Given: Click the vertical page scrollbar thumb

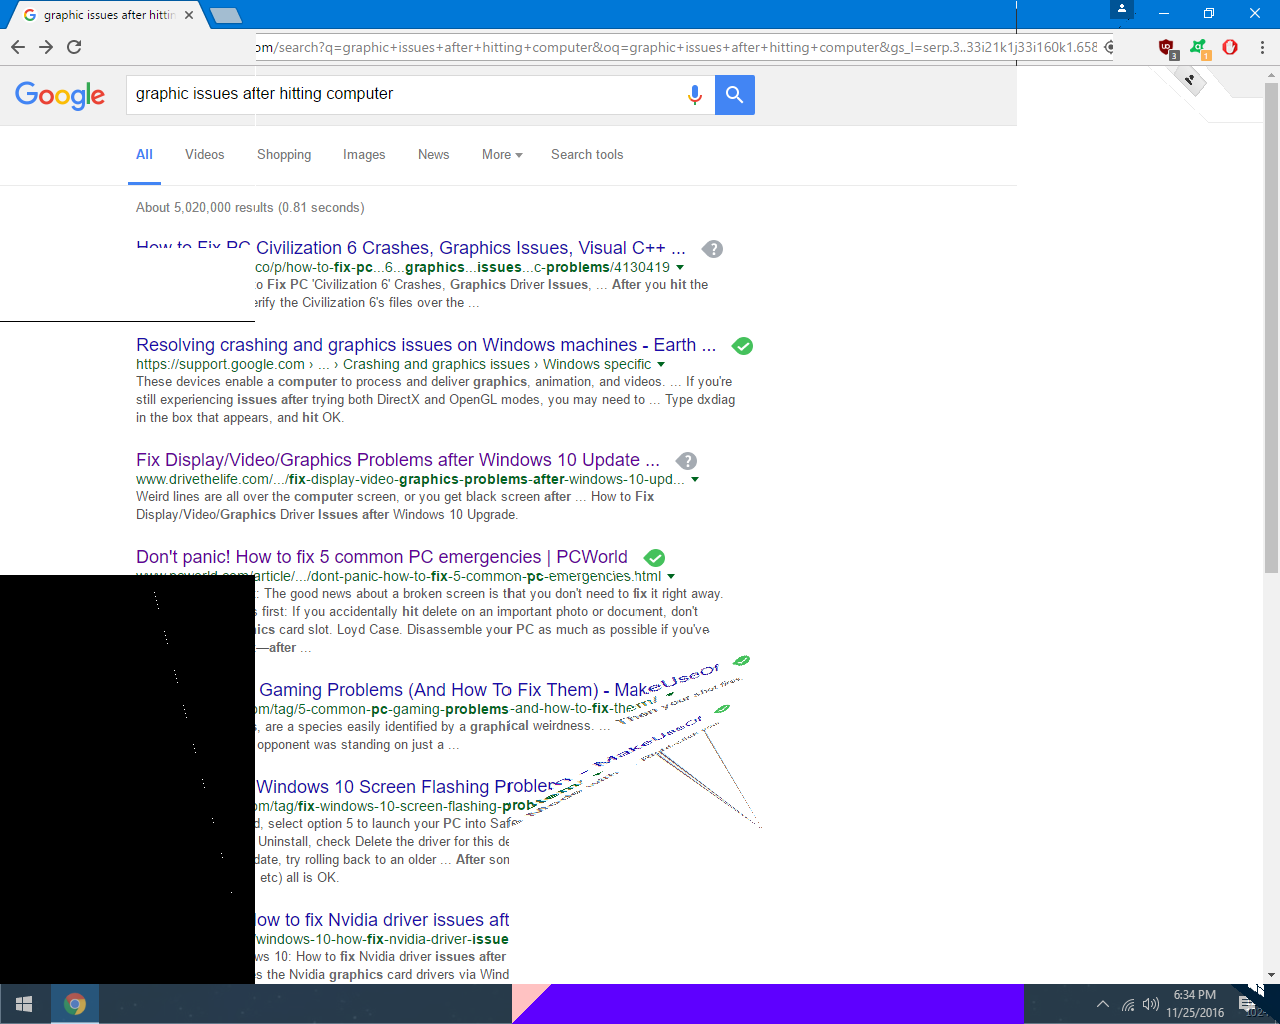Looking at the screenshot, I should [1271, 327].
